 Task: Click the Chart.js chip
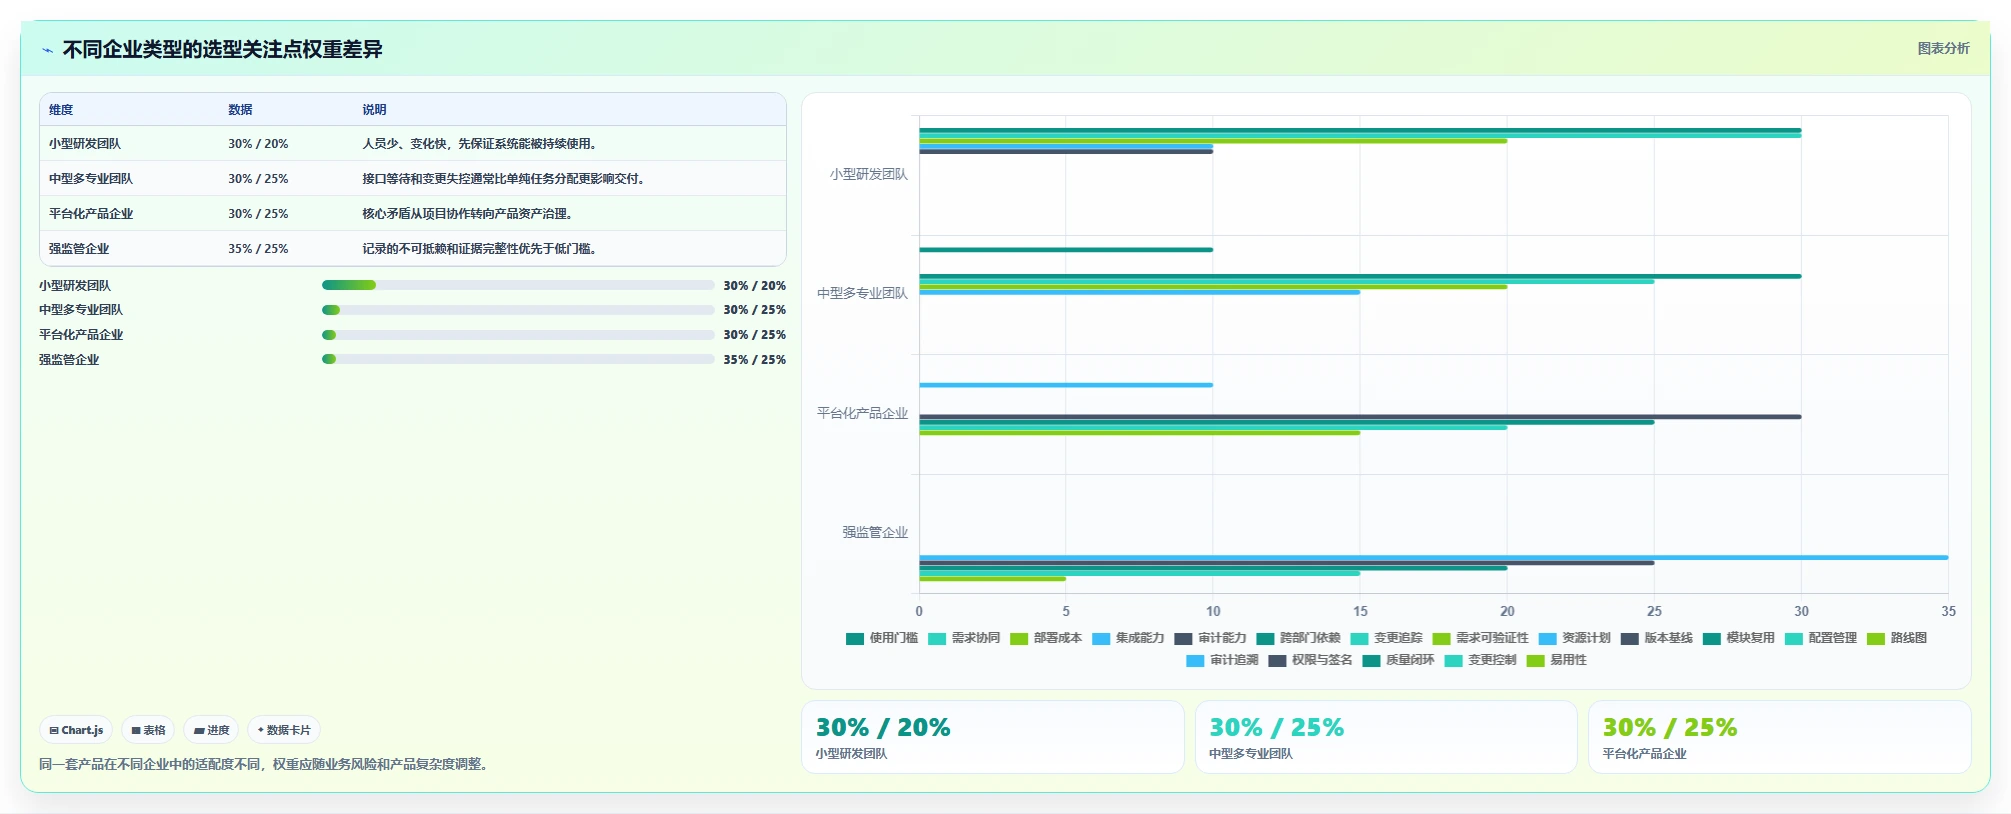pos(77,730)
